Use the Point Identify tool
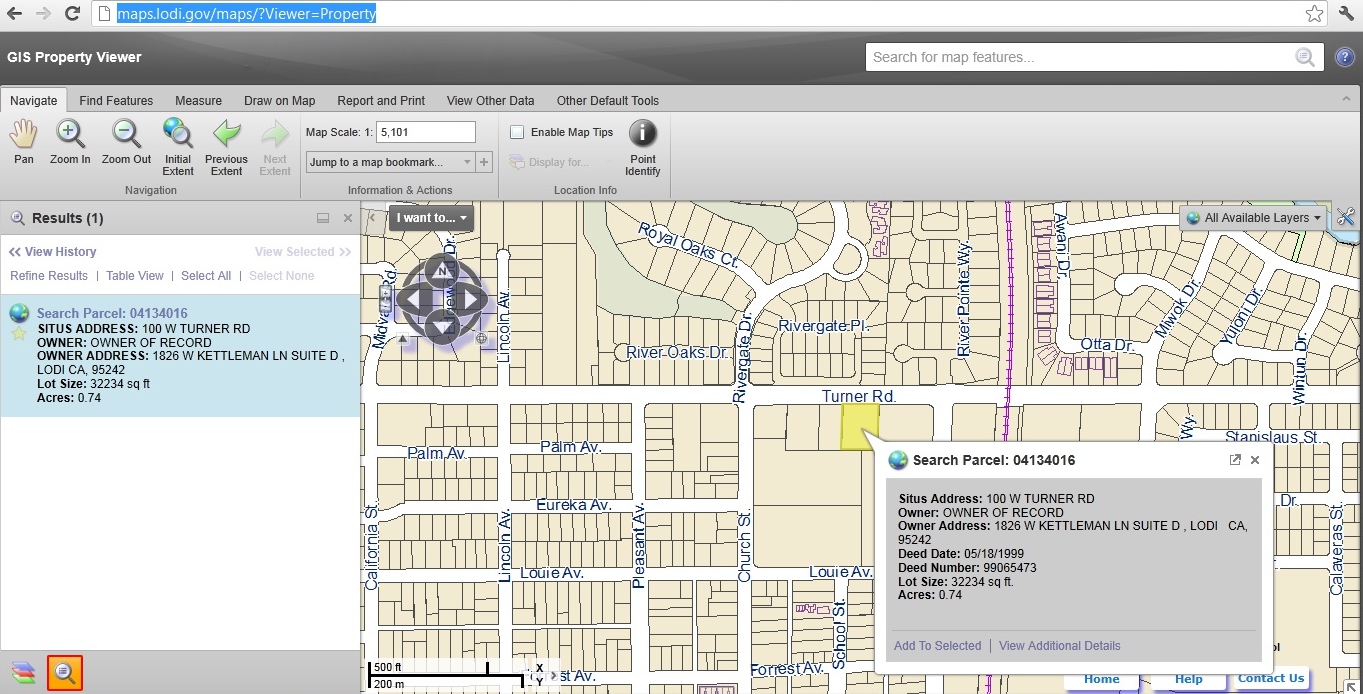Screen dimensions: 1363x694 pyautogui.click(x=642, y=140)
